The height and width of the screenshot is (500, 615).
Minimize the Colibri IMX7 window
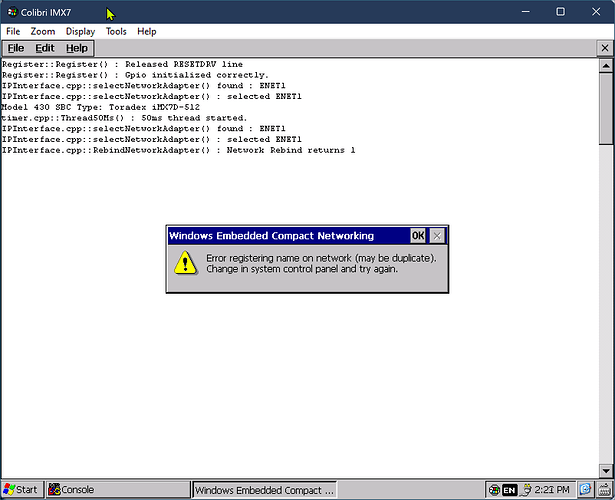click(x=526, y=12)
